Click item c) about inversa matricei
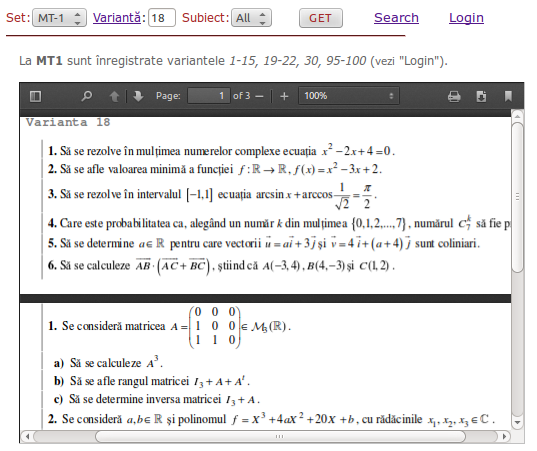 click(x=157, y=399)
